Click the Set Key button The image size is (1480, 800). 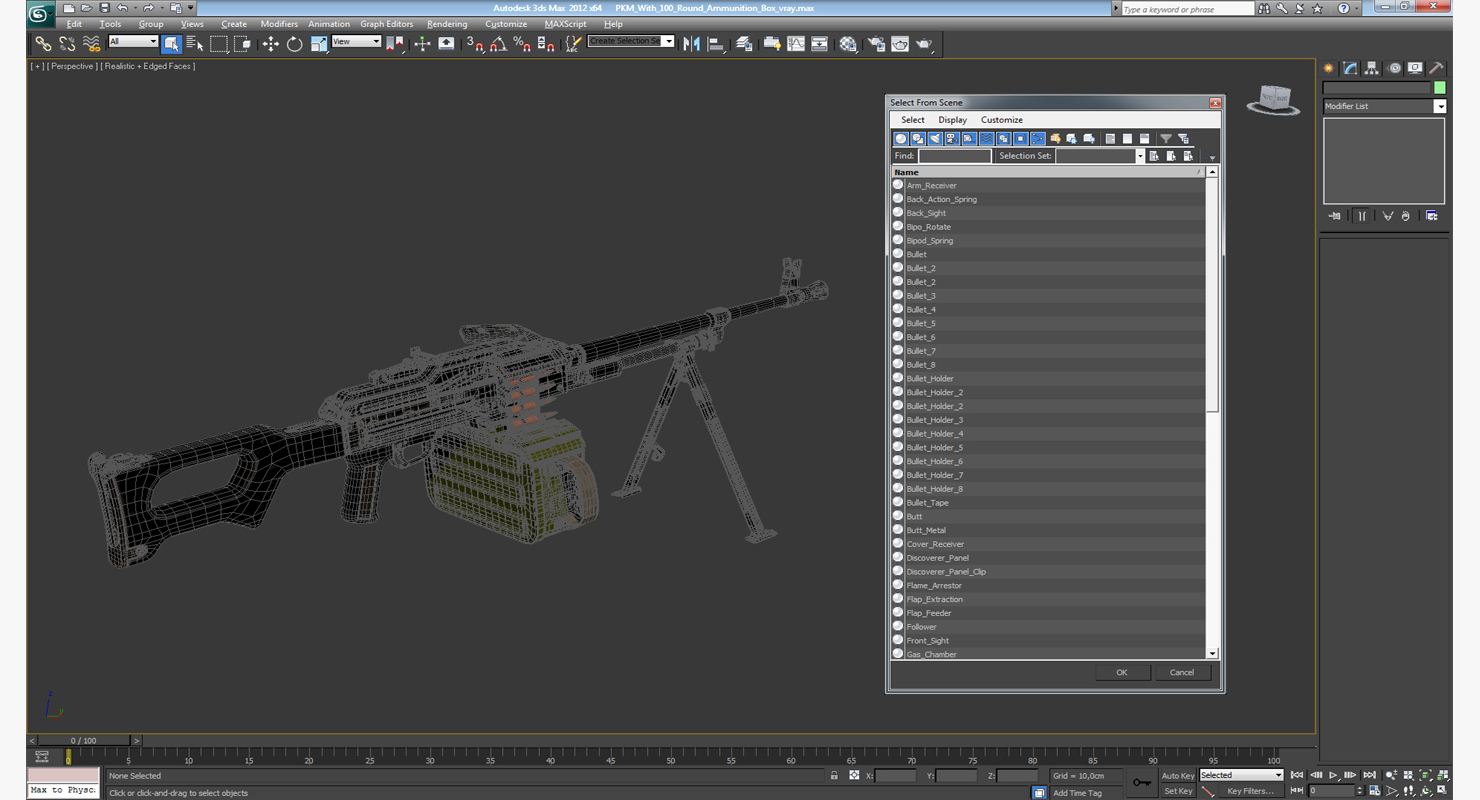click(1178, 791)
